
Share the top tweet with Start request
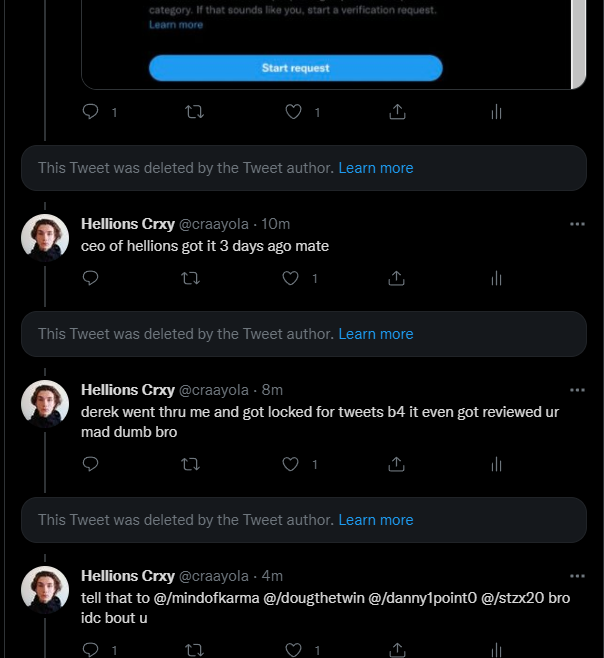(x=396, y=112)
